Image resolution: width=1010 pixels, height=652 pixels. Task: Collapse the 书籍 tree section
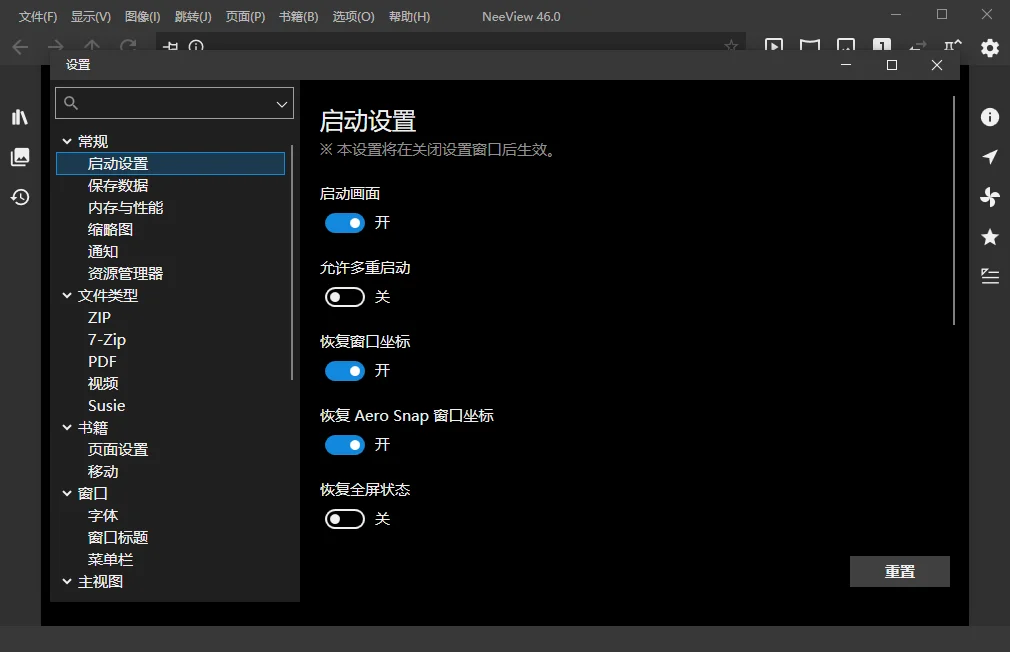67,428
